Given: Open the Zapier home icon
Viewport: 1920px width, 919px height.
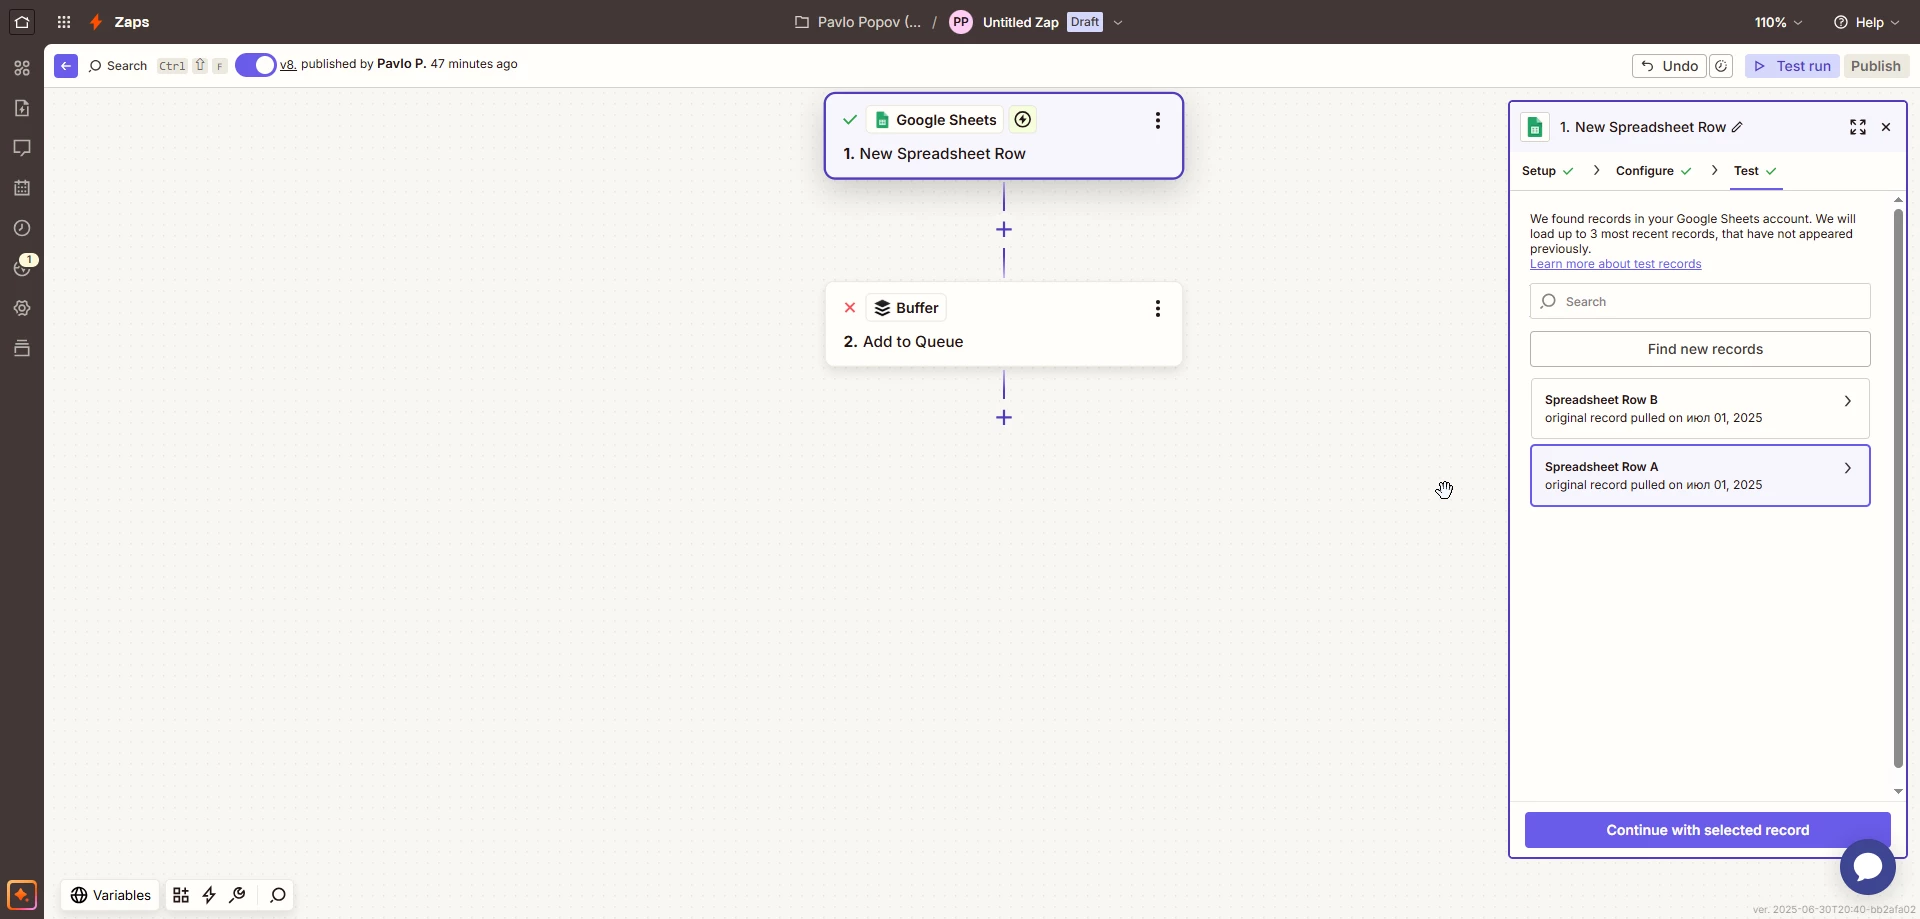Looking at the screenshot, I should click(22, 22).
